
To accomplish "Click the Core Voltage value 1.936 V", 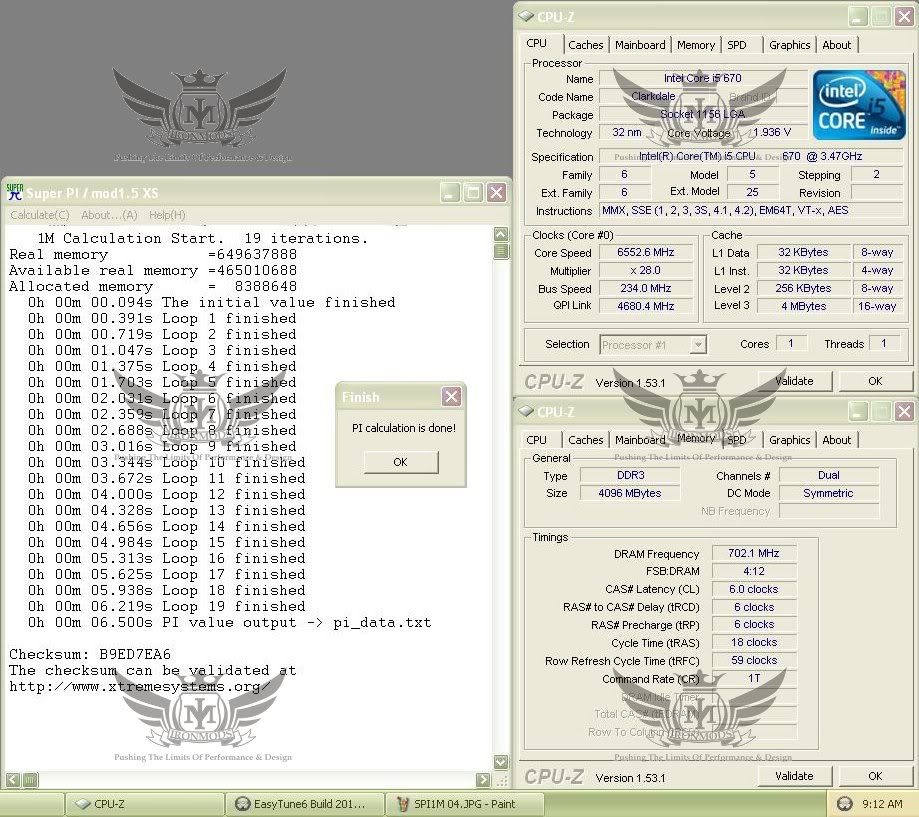I will click(772, 132).
